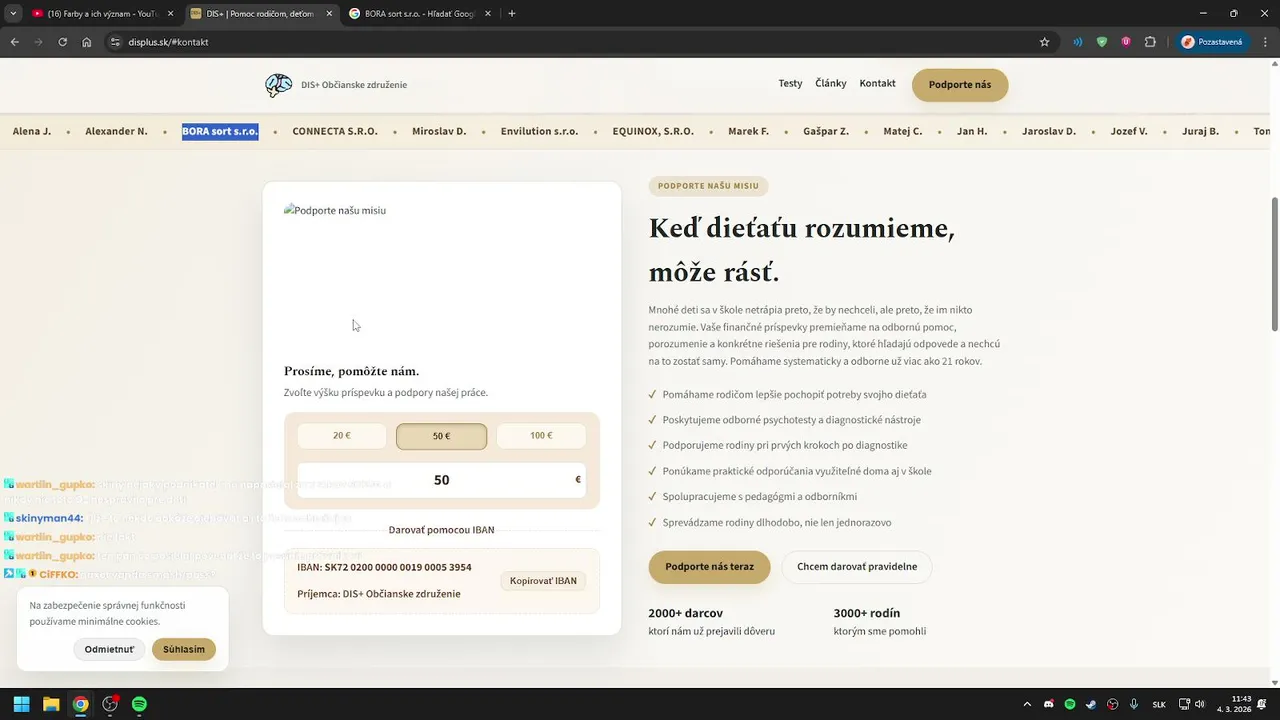Open the browser home page icon
Viewport: 1280px width, 720px height.
87,42
